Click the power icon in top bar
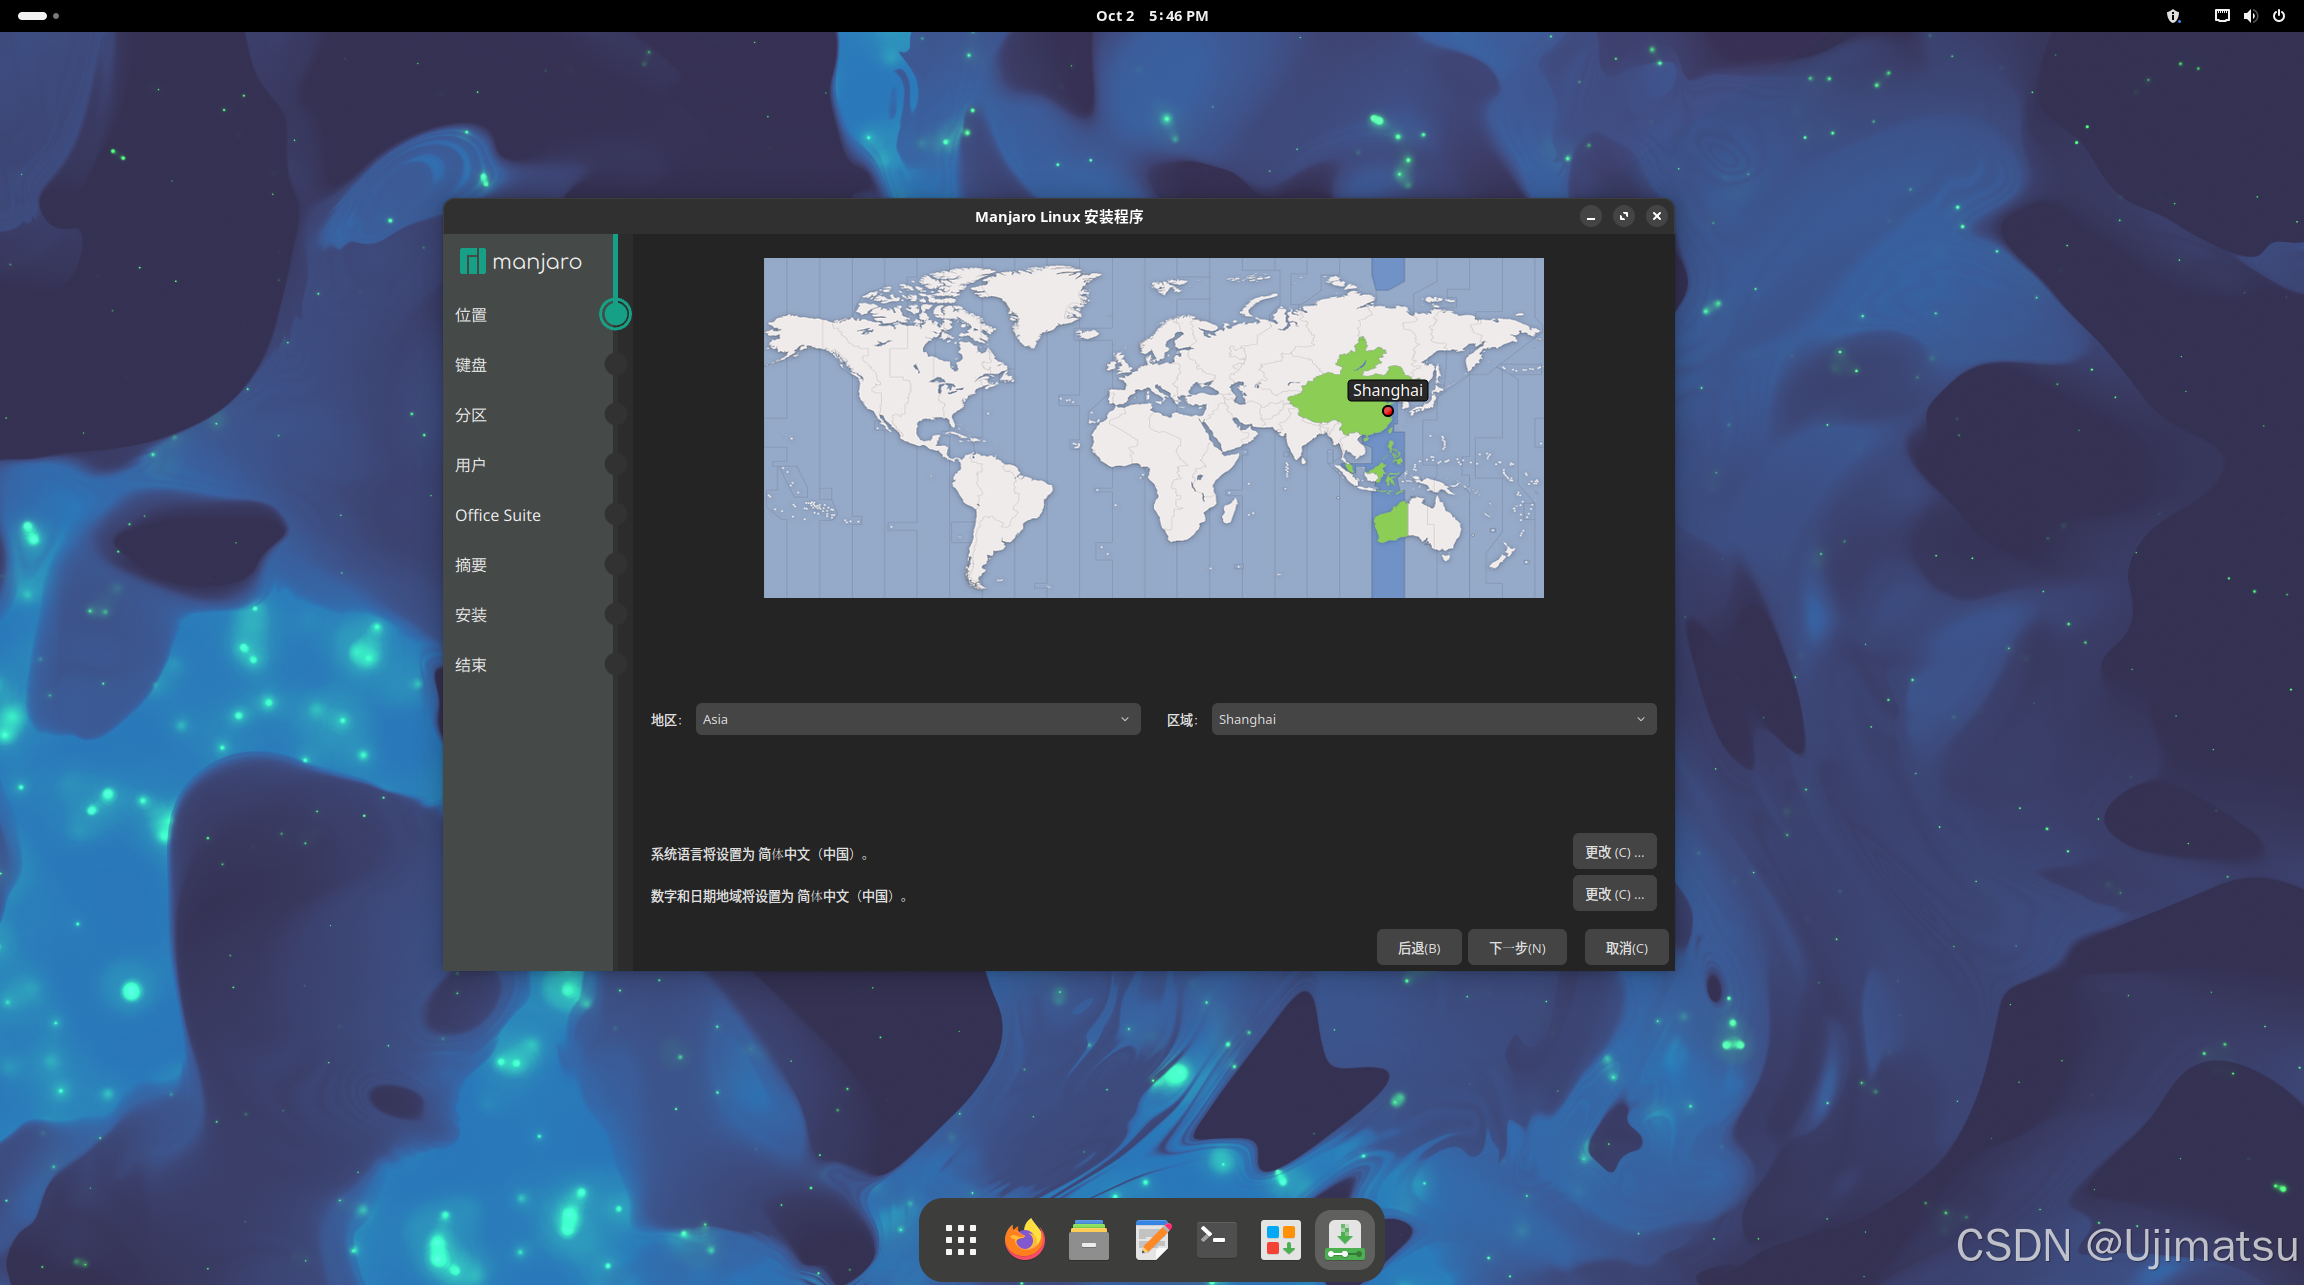 coord(2279,16)
